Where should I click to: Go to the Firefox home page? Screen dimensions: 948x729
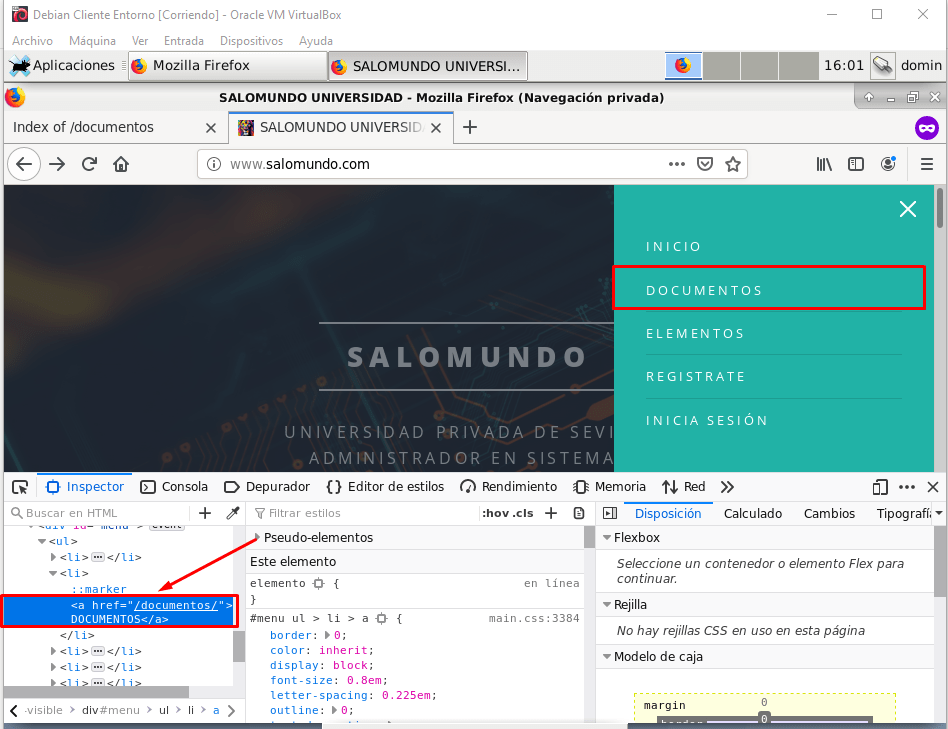tap(121, 164)
